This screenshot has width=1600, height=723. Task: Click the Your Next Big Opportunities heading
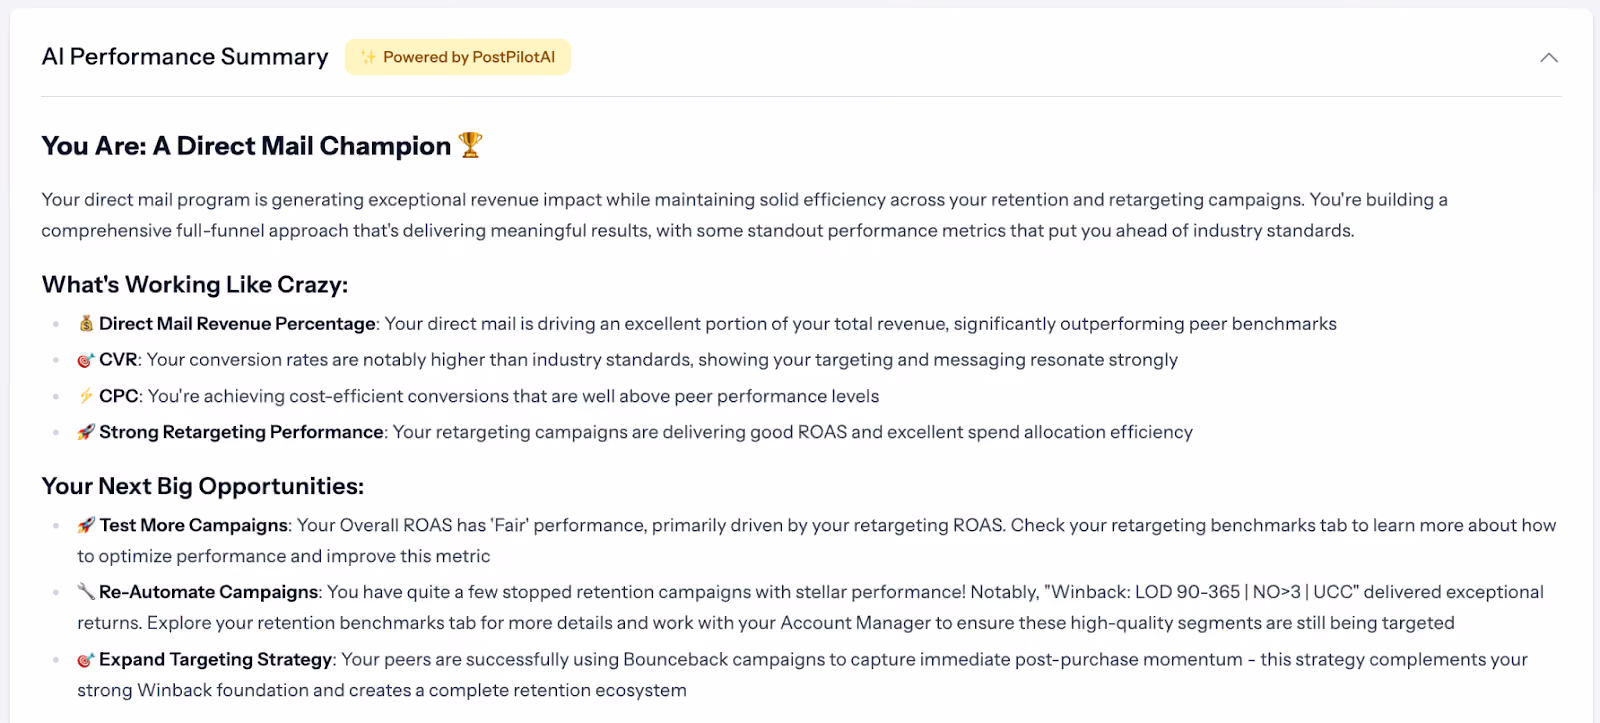203,486
